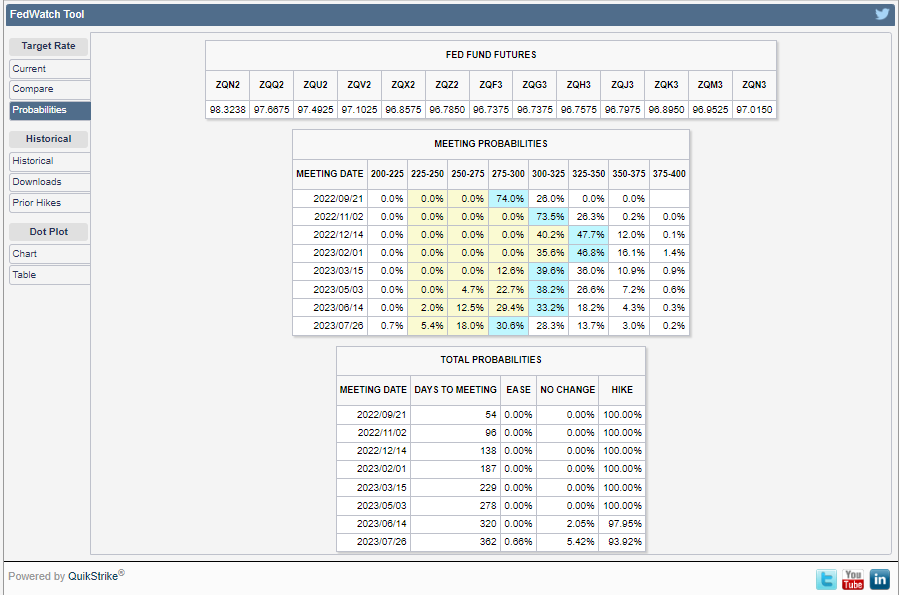Open the LinkedIn icon in the footer
Screen dimensions: 899x595
point(879,579)
